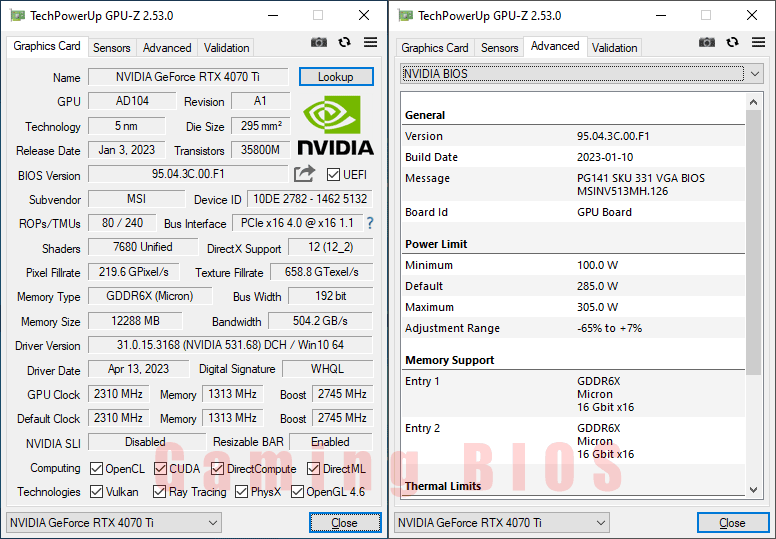The image size is (776, 539).
Task: Toggle the Vulkan checkbox
Action: [97, 491]
